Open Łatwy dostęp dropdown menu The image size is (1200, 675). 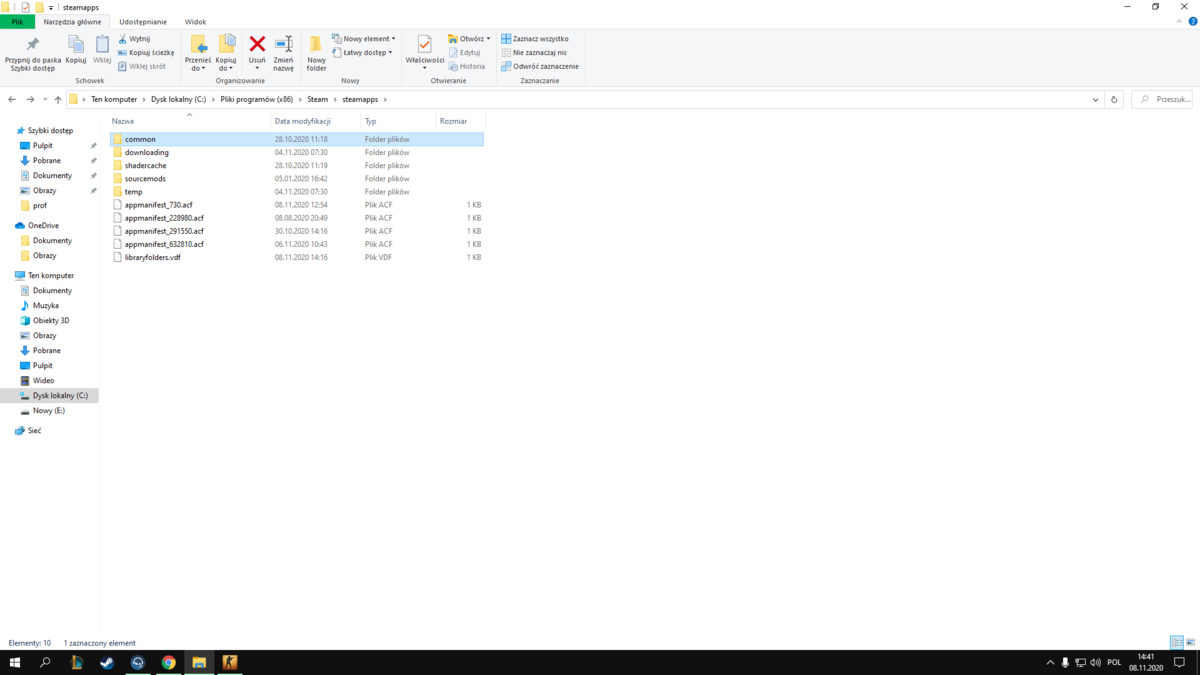click(x=362, y=52)
